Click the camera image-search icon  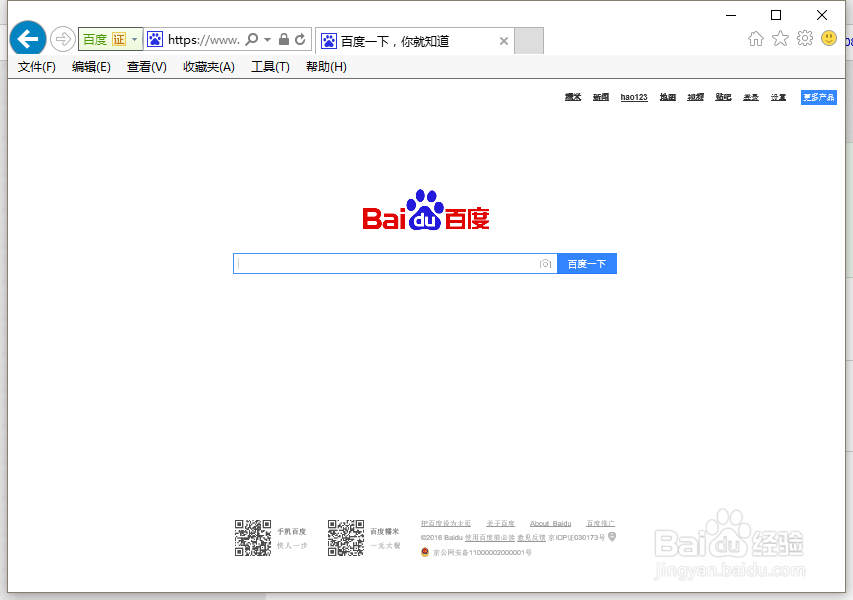[x=545, y=264]
